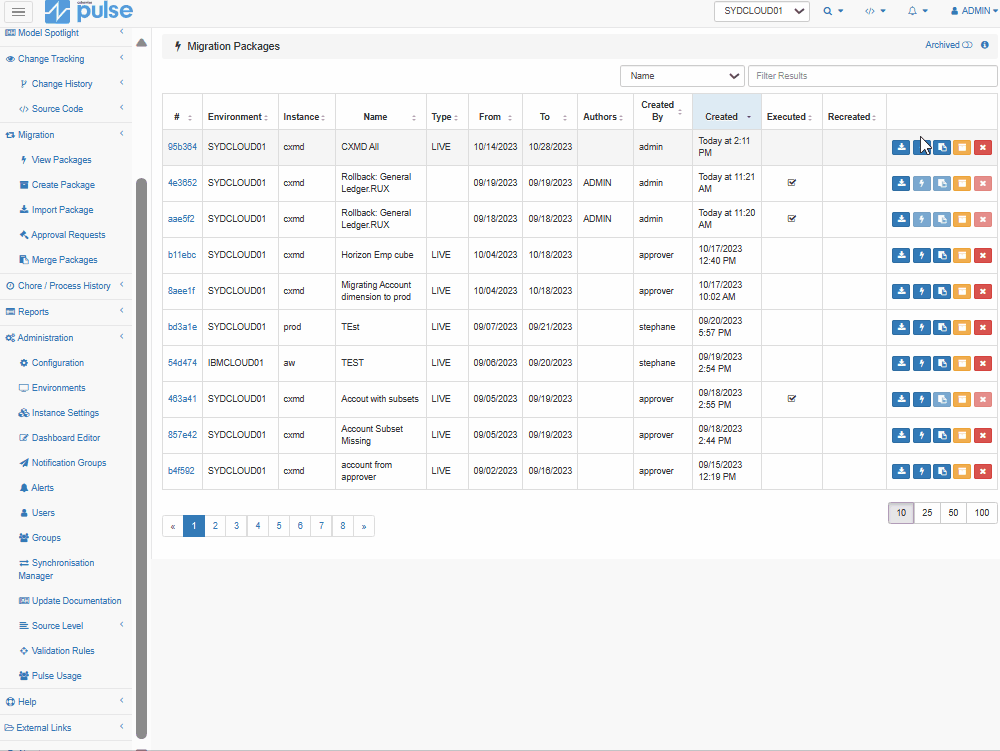Delete the Horizon Emp cube package
Screen dimensions: 1000x751
tap(983, 256)
